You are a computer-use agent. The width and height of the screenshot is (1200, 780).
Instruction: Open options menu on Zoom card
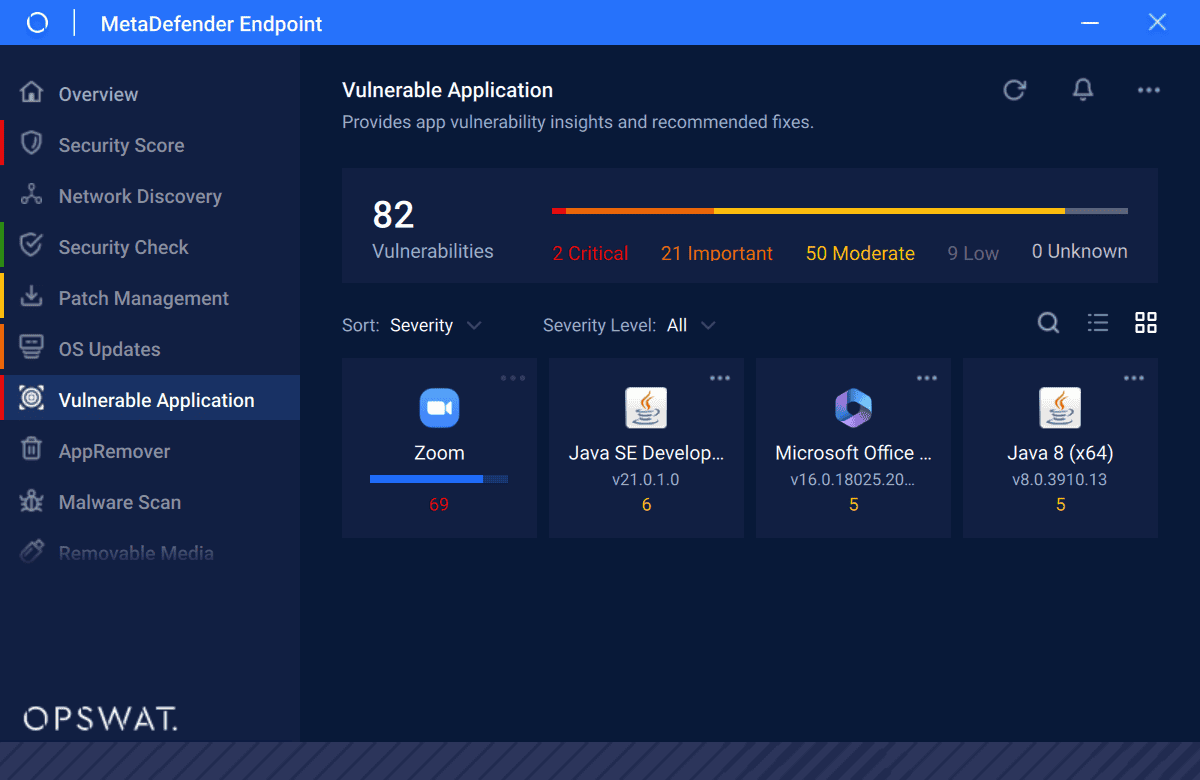[513, 378]
